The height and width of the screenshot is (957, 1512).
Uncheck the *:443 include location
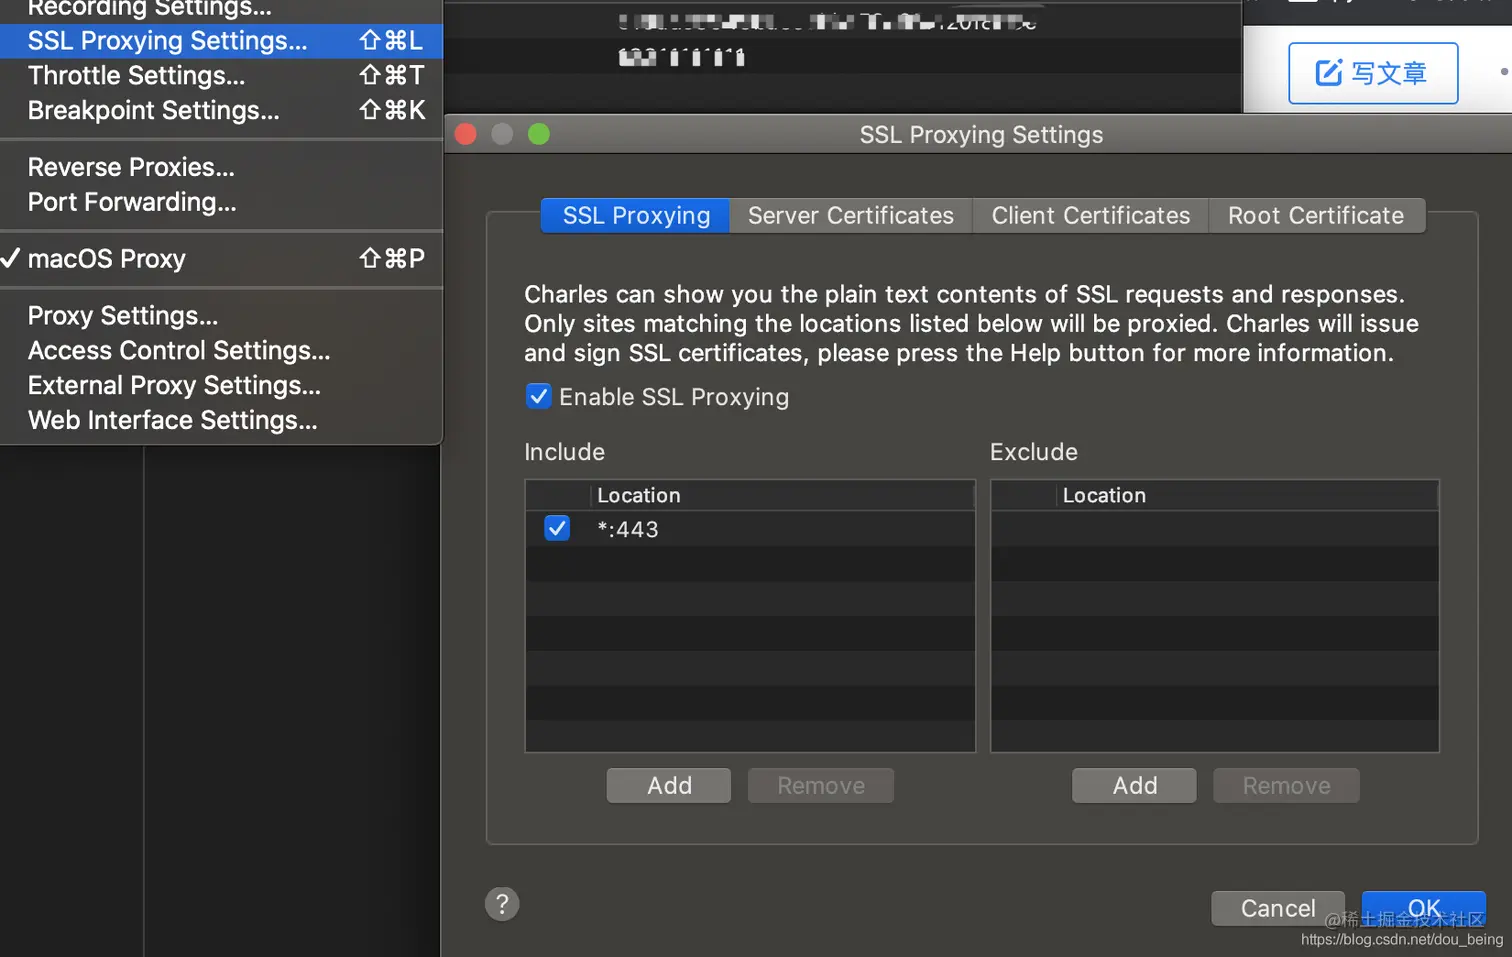tap(557, 528)
